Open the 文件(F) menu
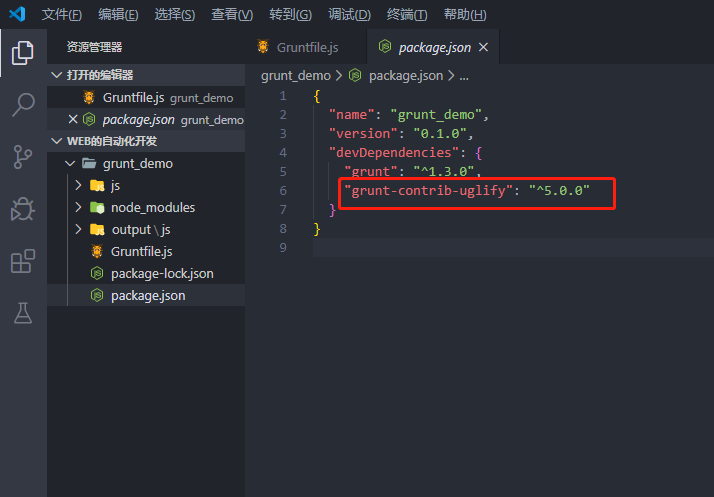 point(61,15)
